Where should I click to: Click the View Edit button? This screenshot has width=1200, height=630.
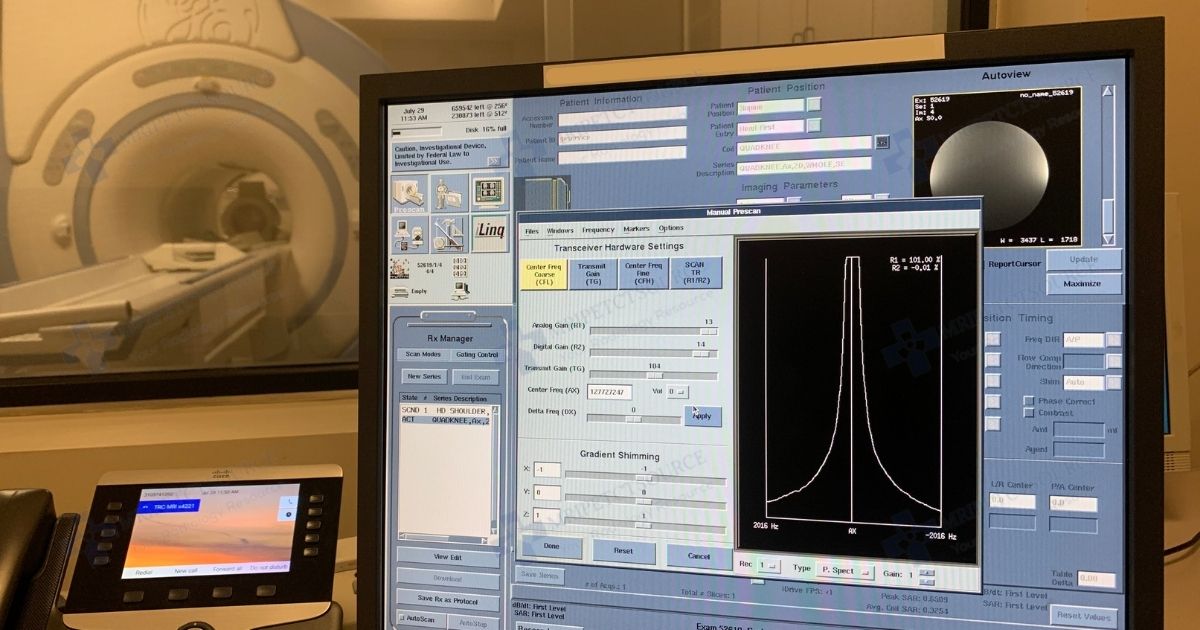(448, 557)
